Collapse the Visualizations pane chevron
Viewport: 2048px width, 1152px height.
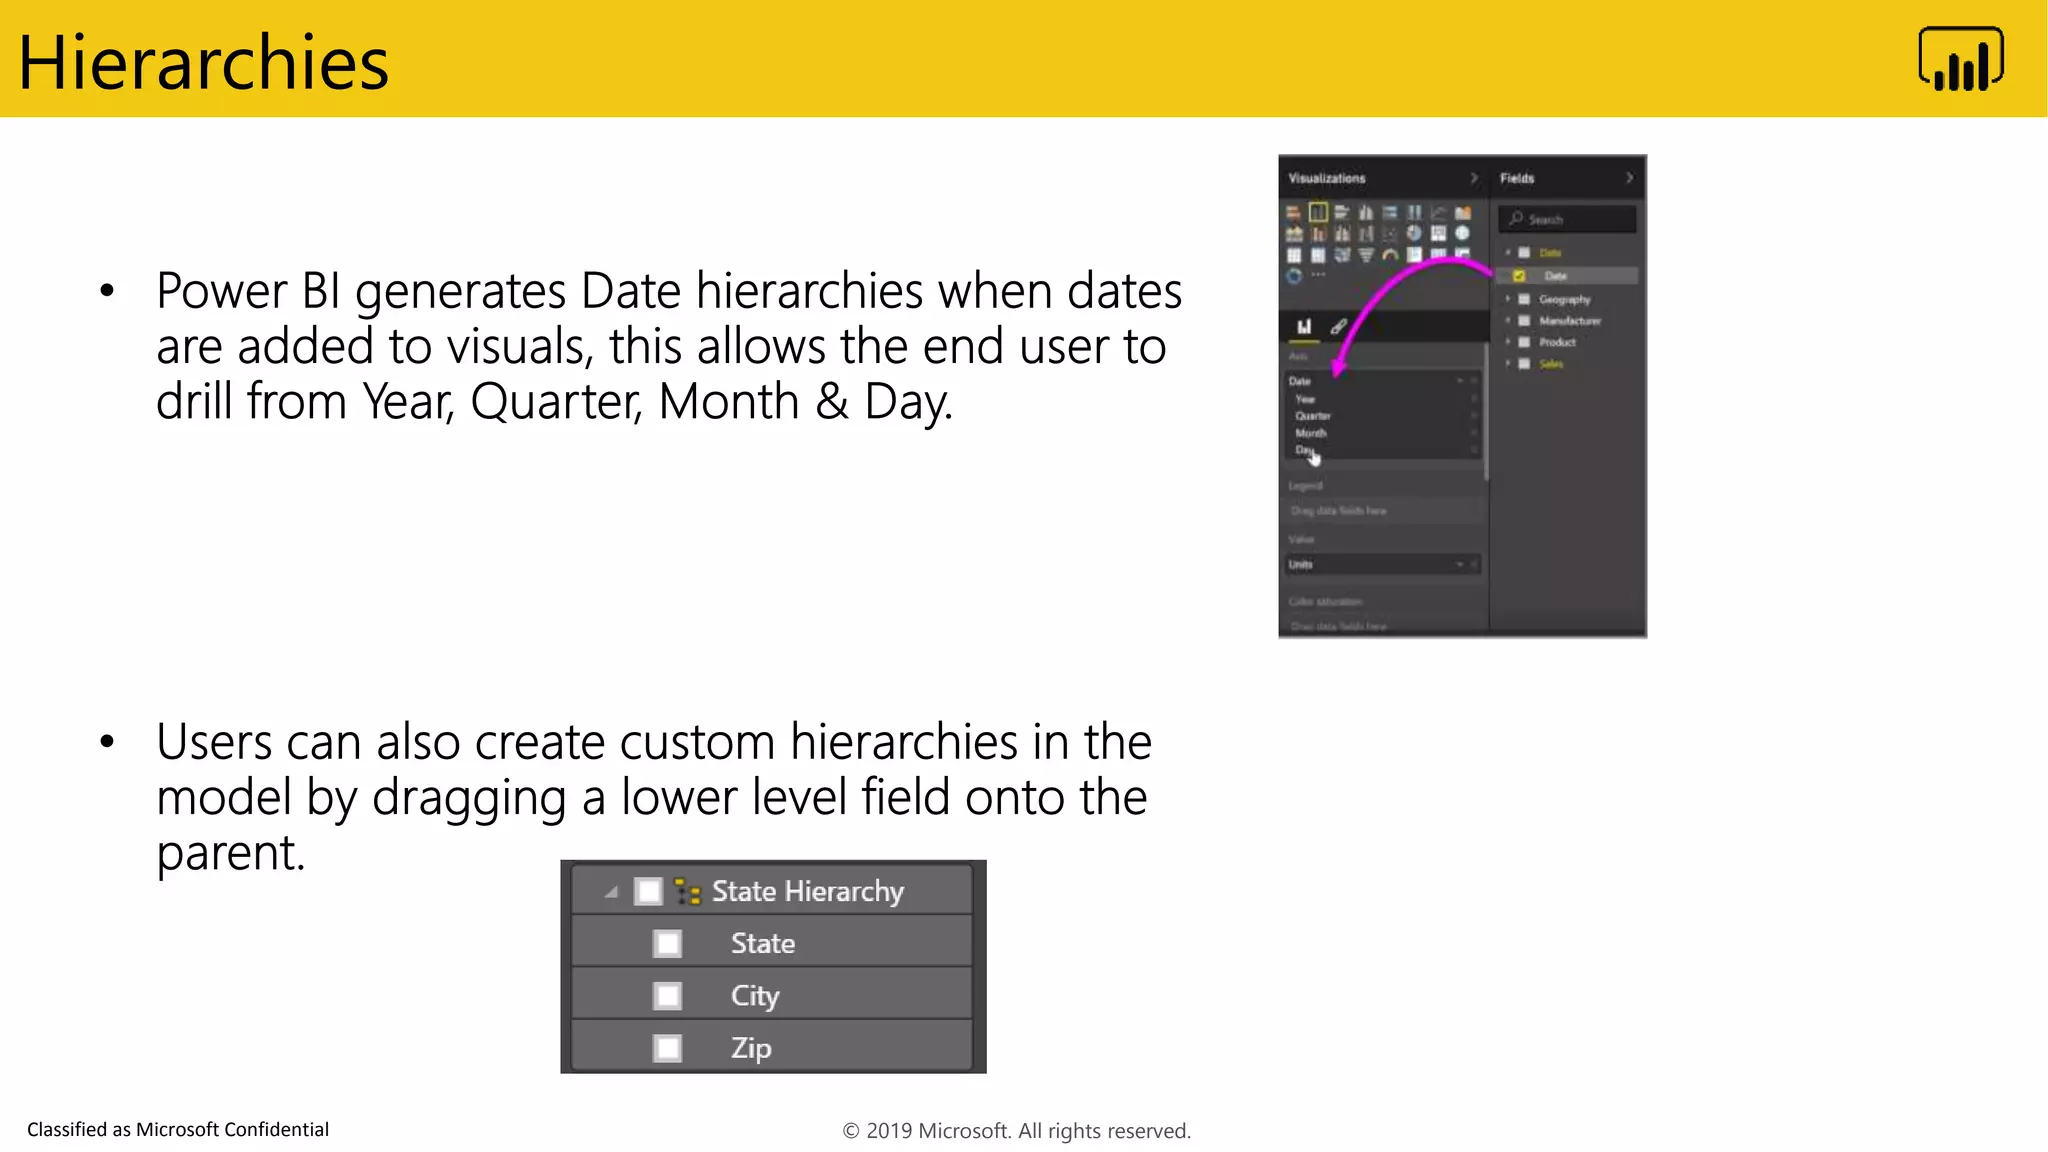point(1473,178)
